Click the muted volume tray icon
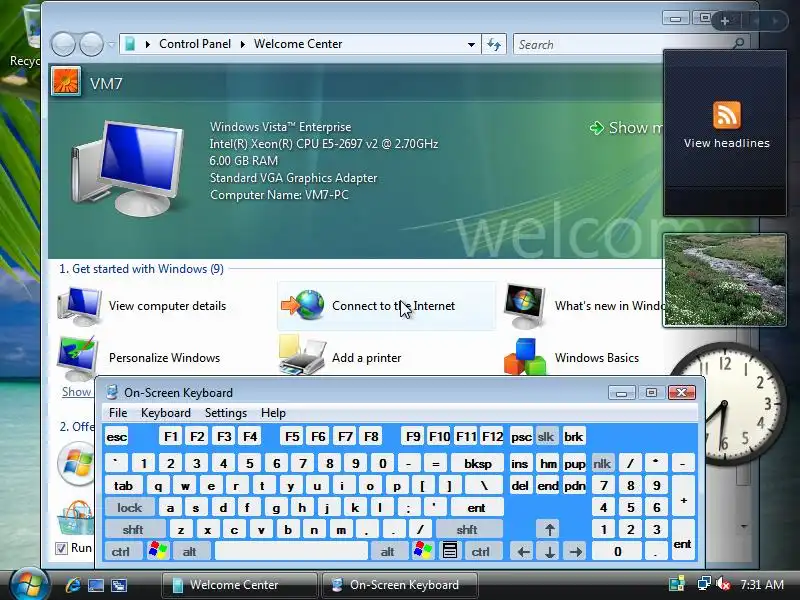 723,584
